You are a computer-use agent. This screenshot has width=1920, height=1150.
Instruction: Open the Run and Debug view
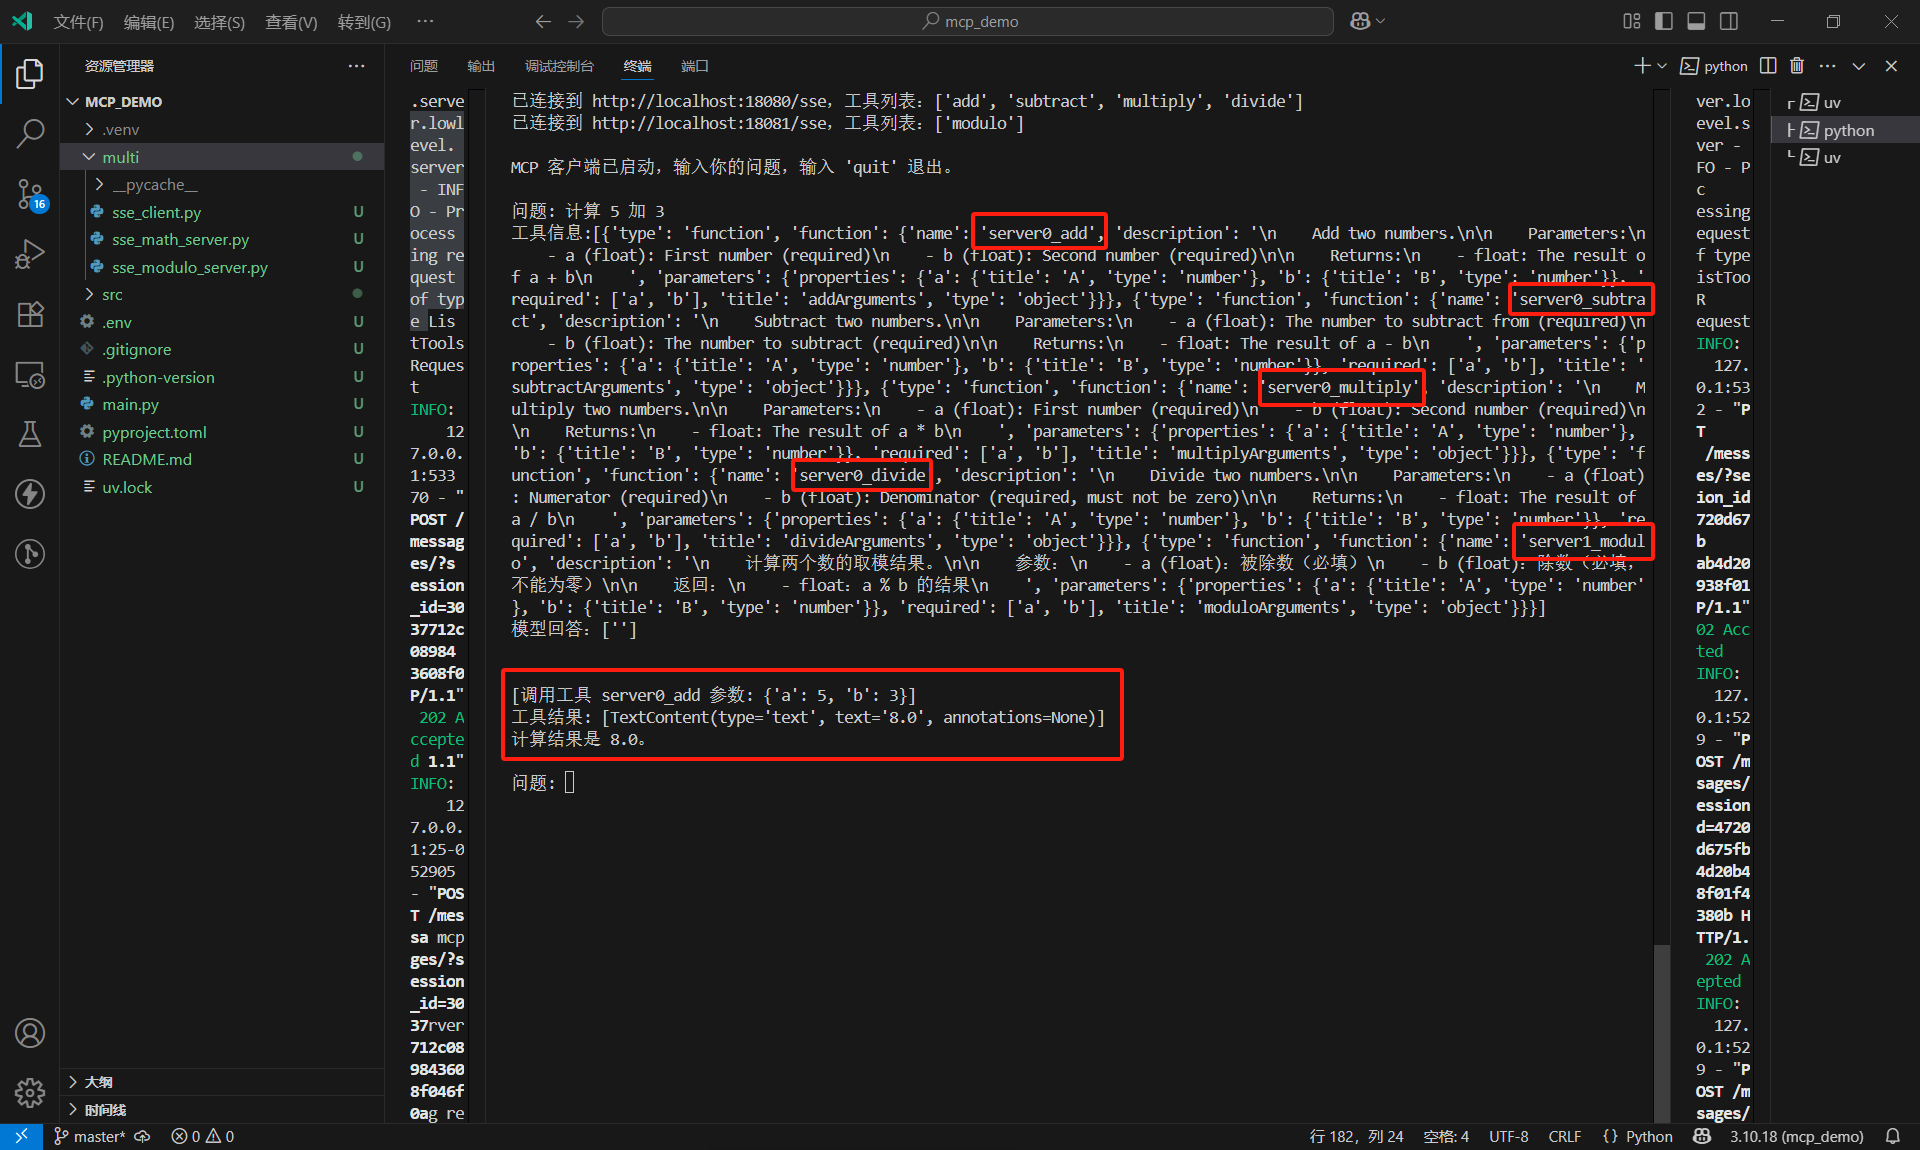(30, 254)
